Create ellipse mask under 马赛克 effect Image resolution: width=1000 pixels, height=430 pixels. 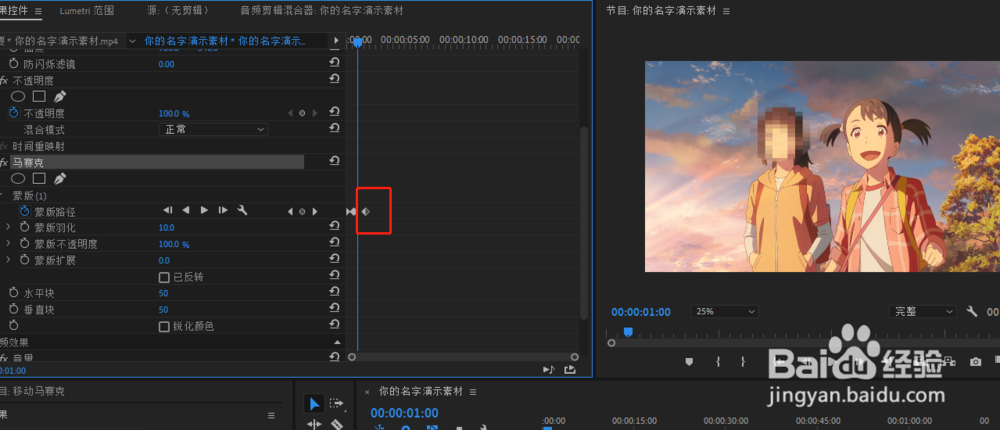click(18, 179)
